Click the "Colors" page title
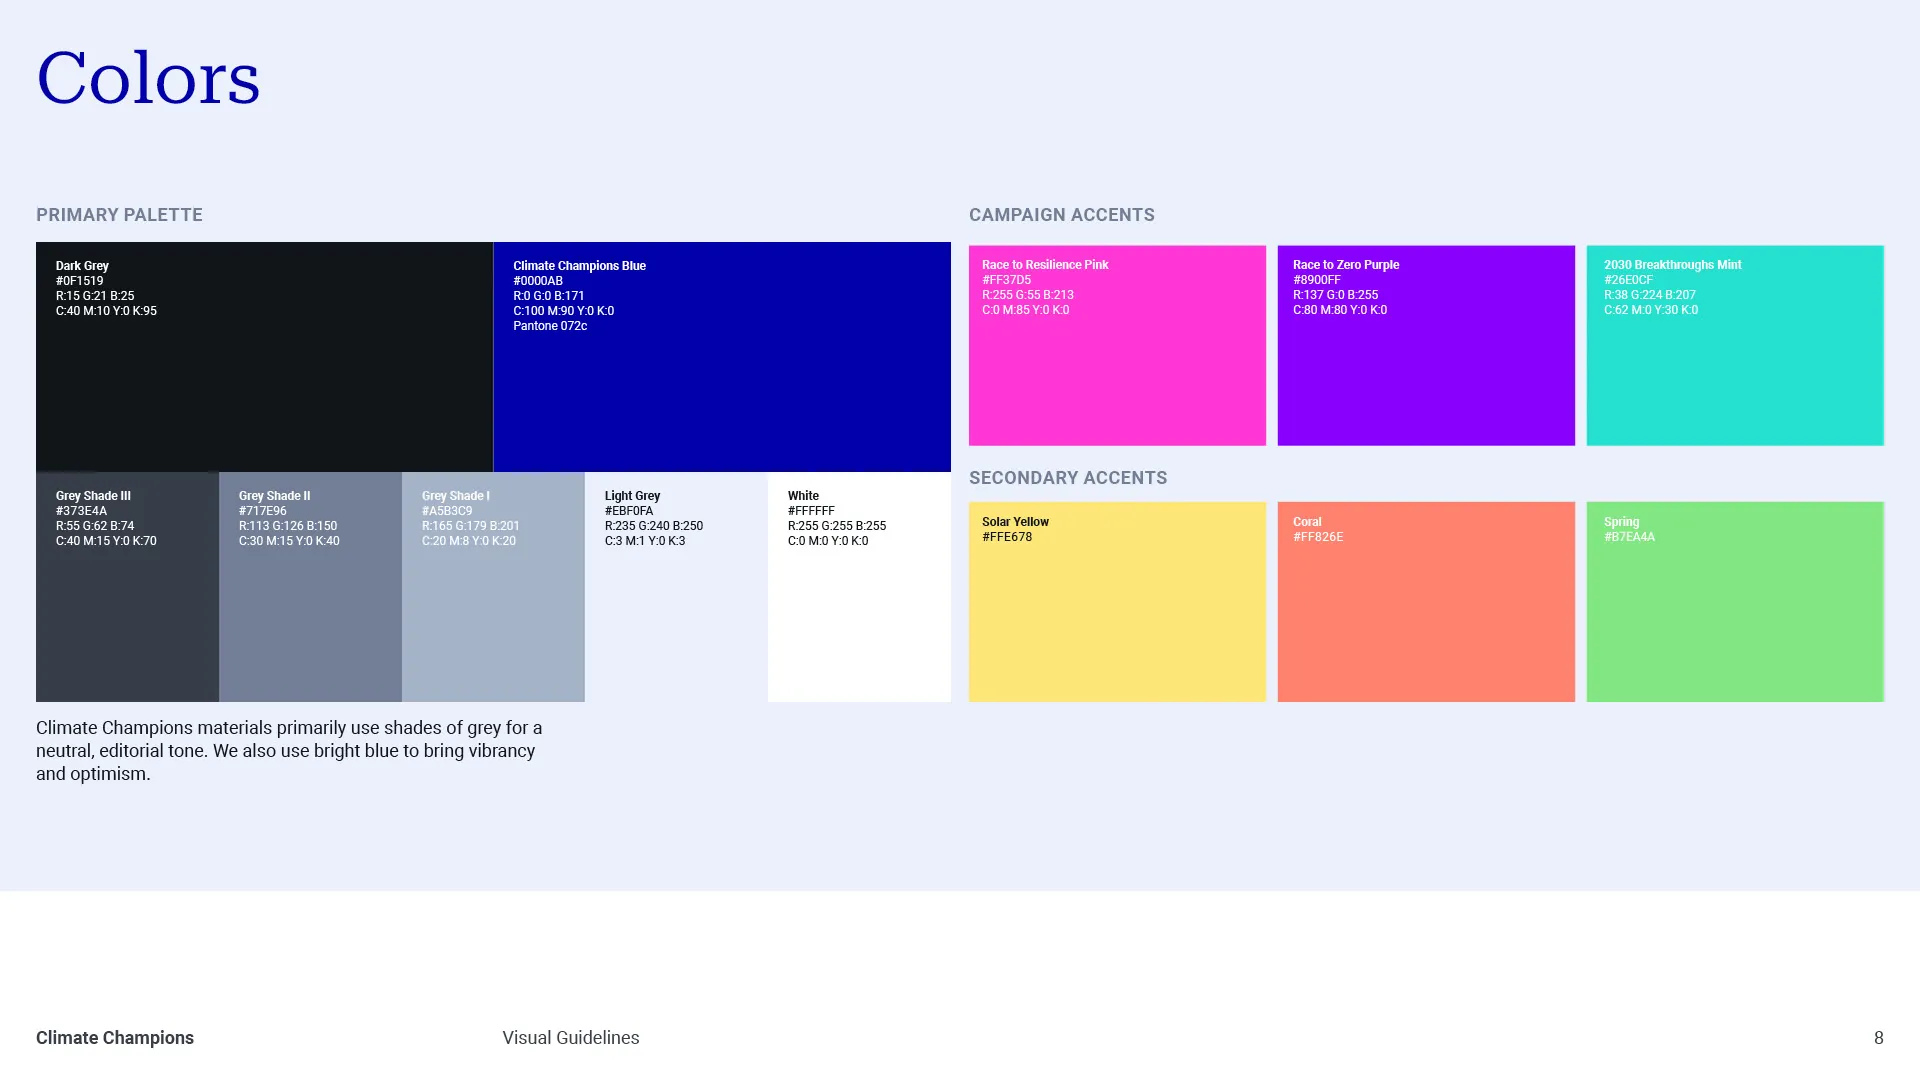1920x1080 pixels. (x=148, y=77)
